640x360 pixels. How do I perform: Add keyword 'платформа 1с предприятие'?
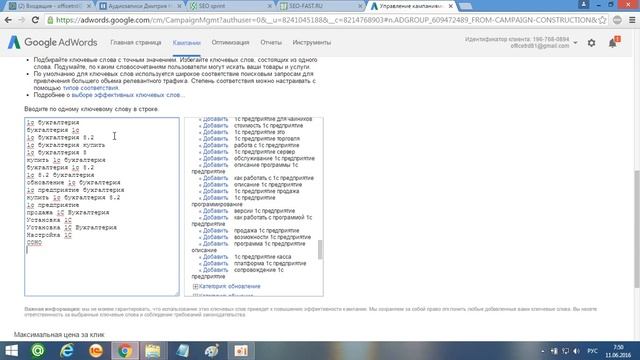click(x=215, y=263)
